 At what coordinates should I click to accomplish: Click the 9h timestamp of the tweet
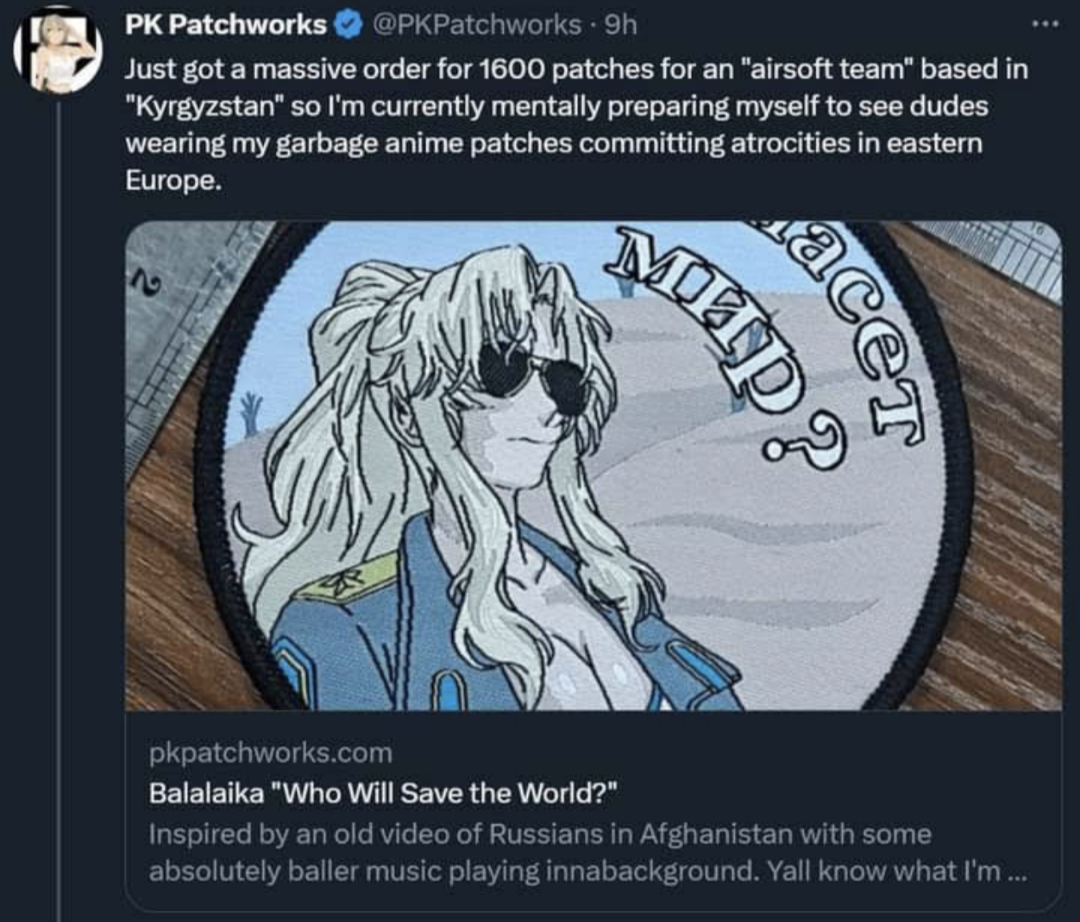pyautogui.click(x=621, y=25)
